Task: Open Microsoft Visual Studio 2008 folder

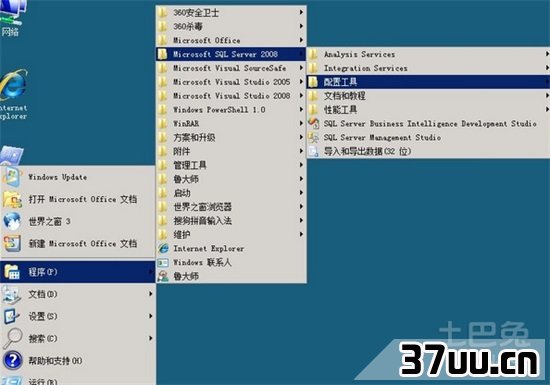Action: 231,96
